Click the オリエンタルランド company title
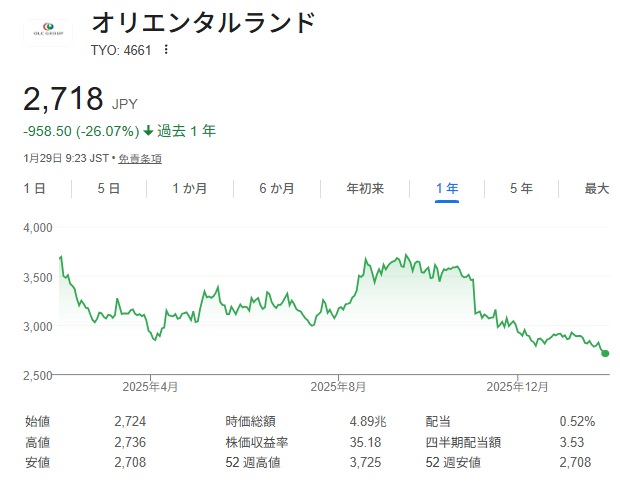The height and width of the screenshot is (489, 620). [204, 22]
